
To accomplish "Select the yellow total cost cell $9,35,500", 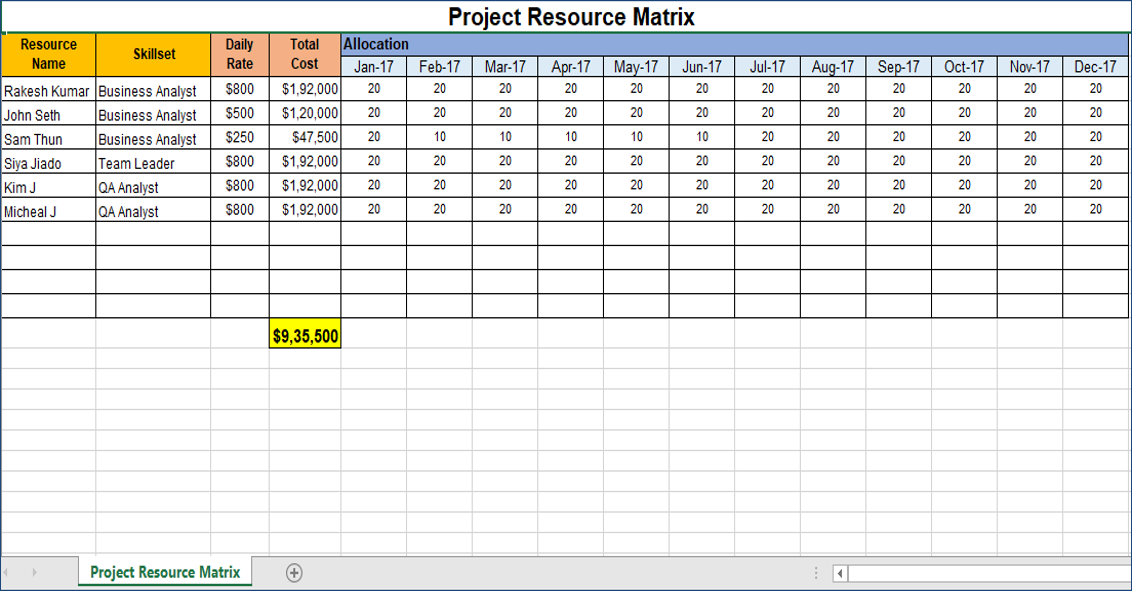I will tap(305, 335).
